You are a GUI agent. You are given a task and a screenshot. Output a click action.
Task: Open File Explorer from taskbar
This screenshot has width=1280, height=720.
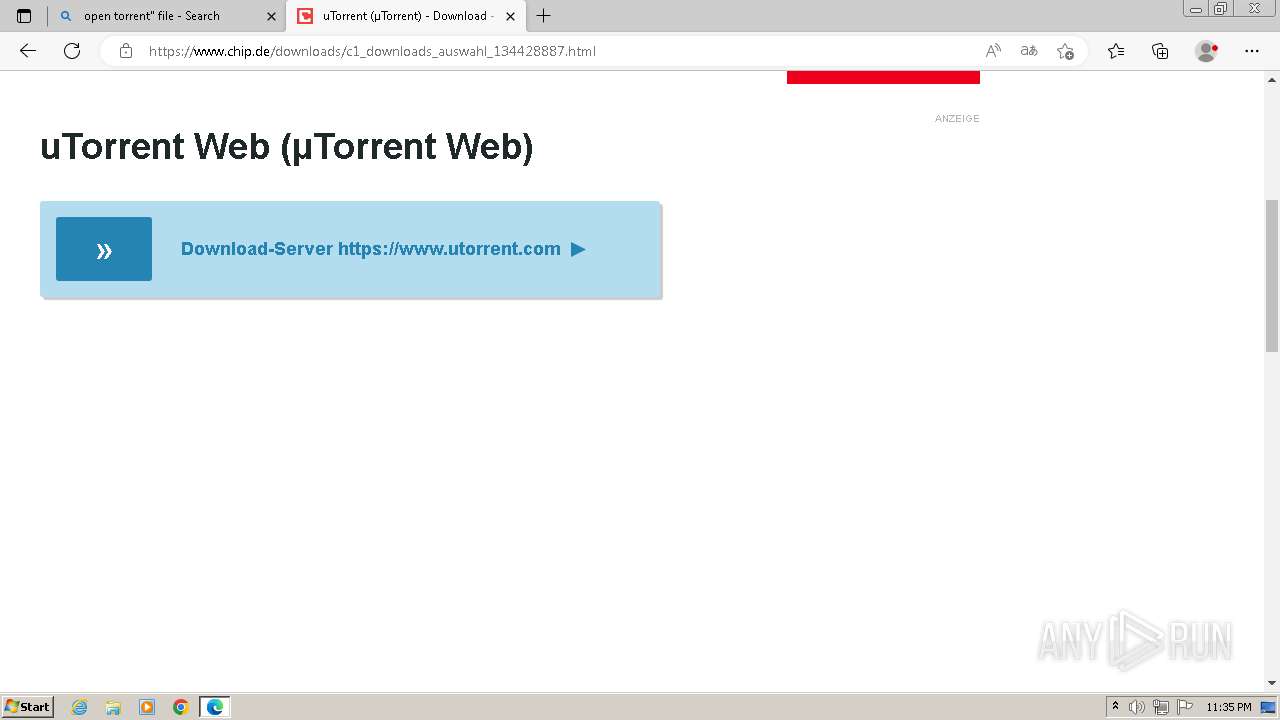point(113,707)
